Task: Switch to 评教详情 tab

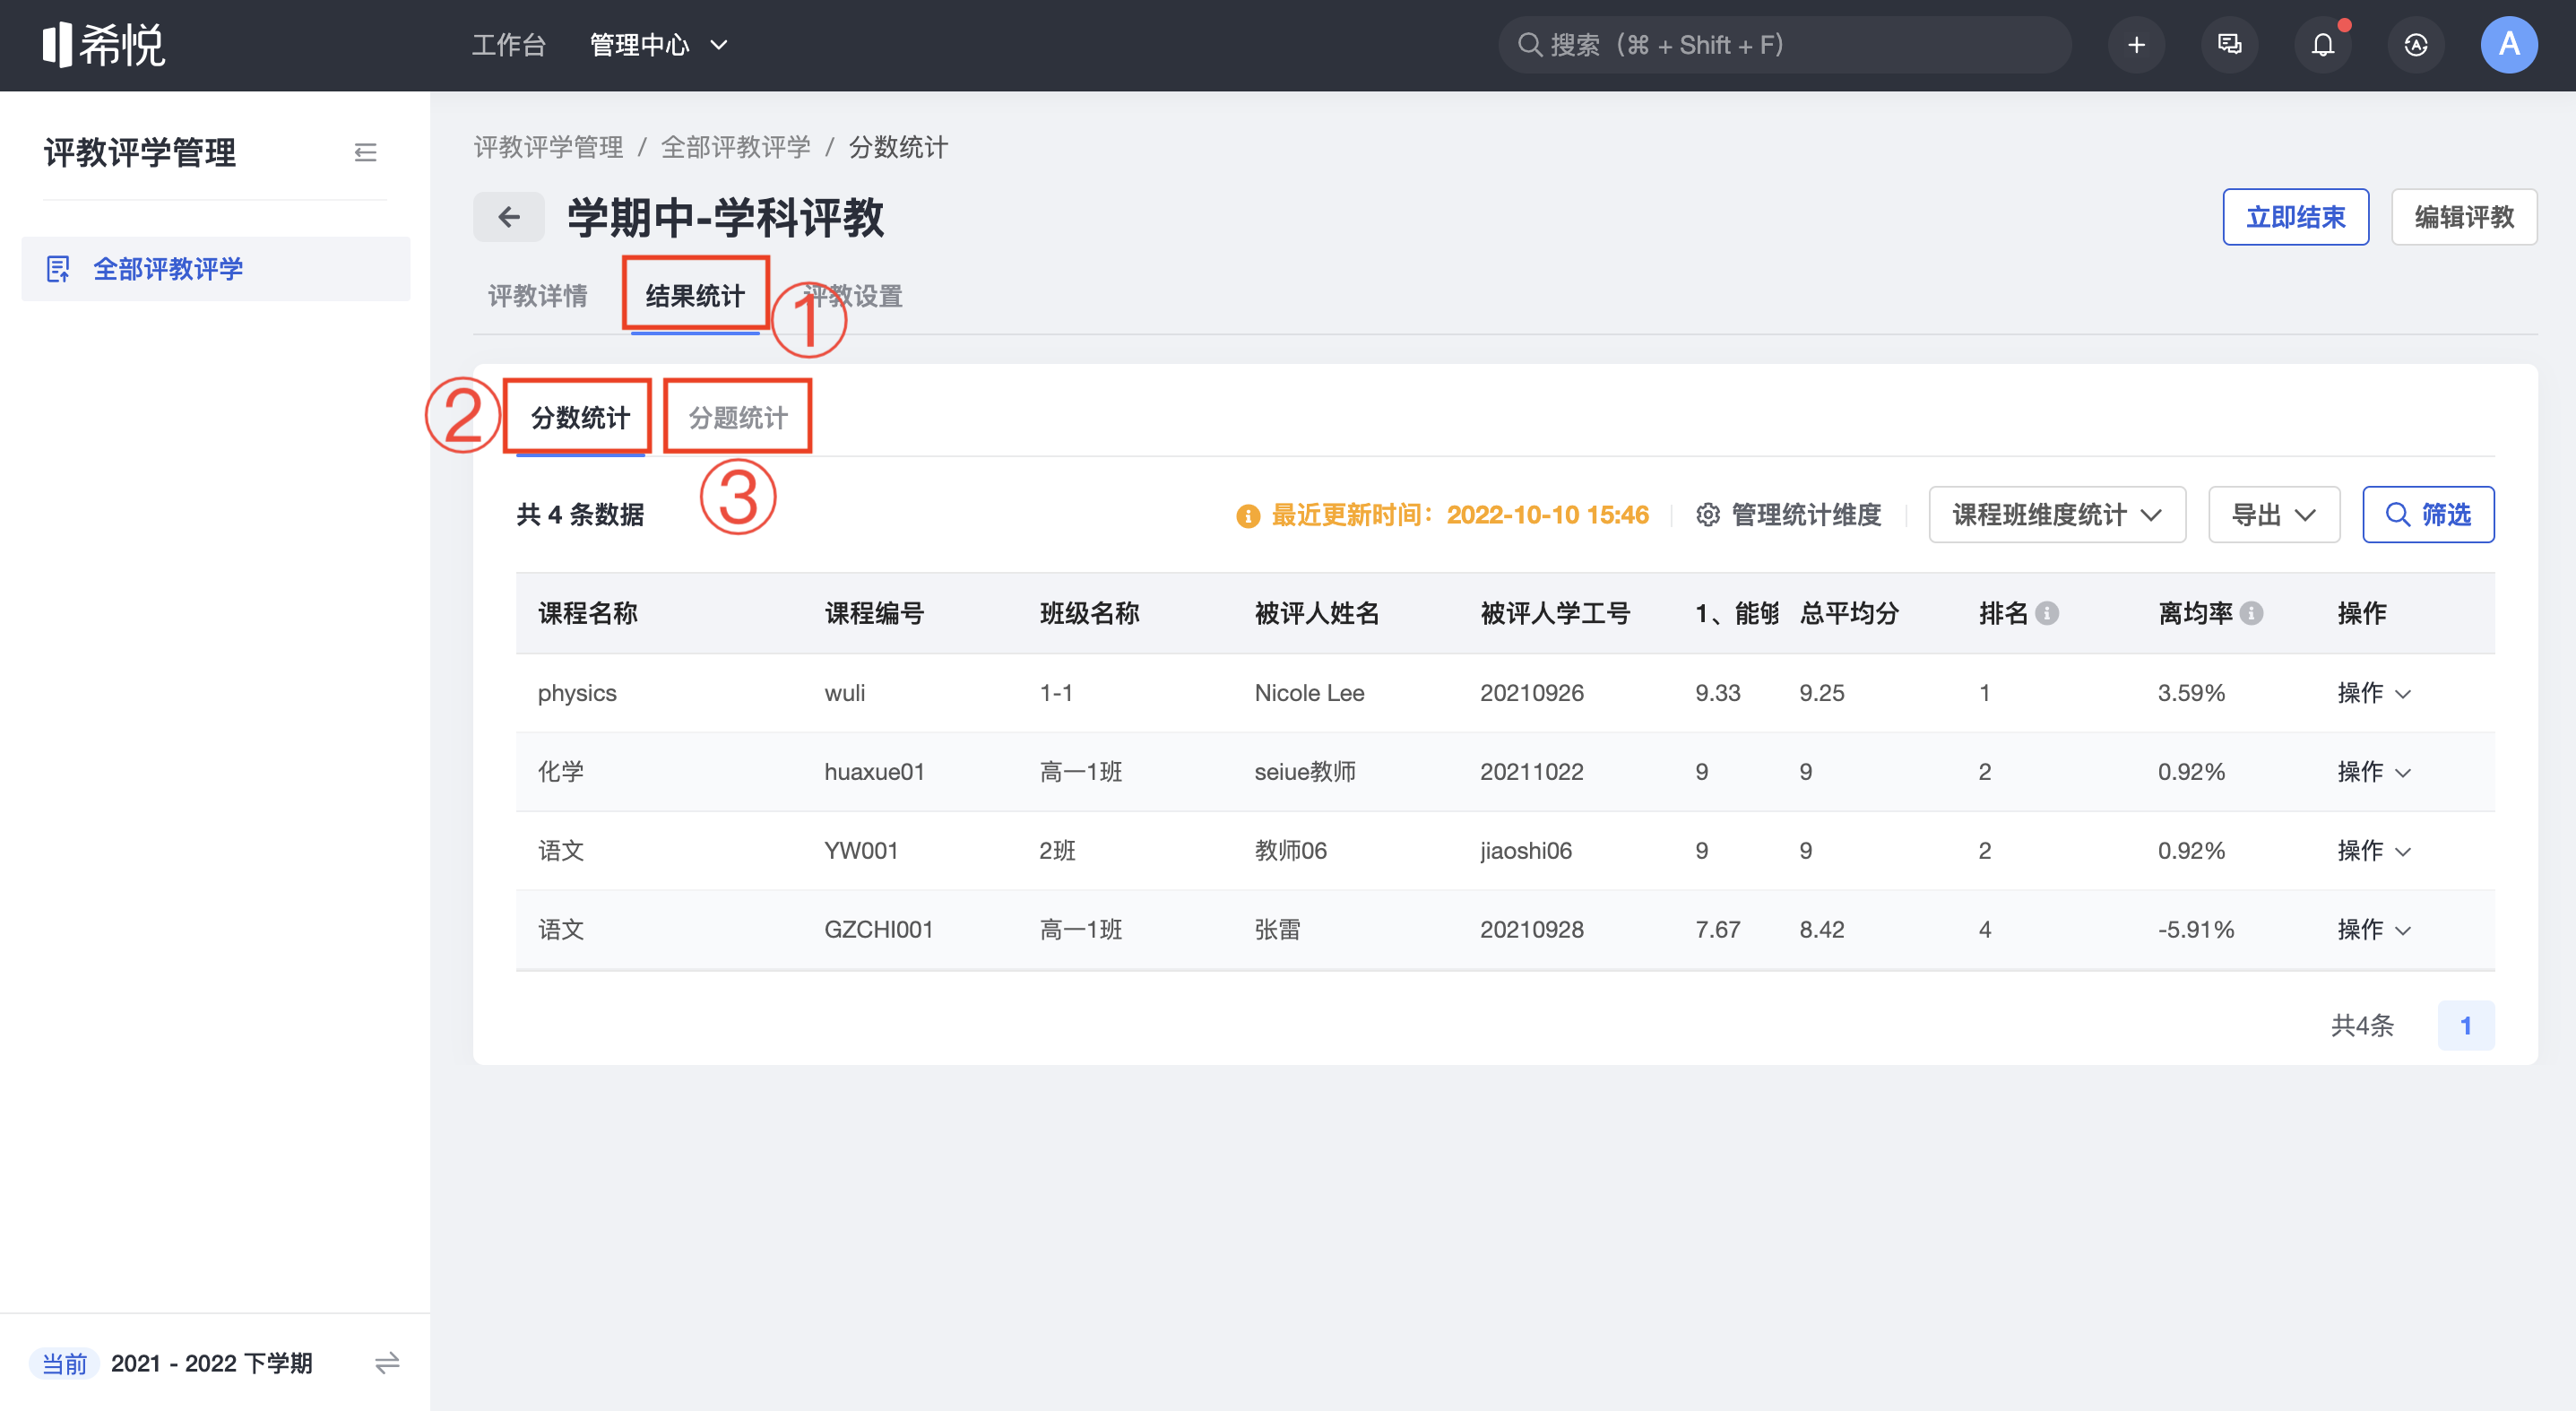Action: tap(537, 296)
